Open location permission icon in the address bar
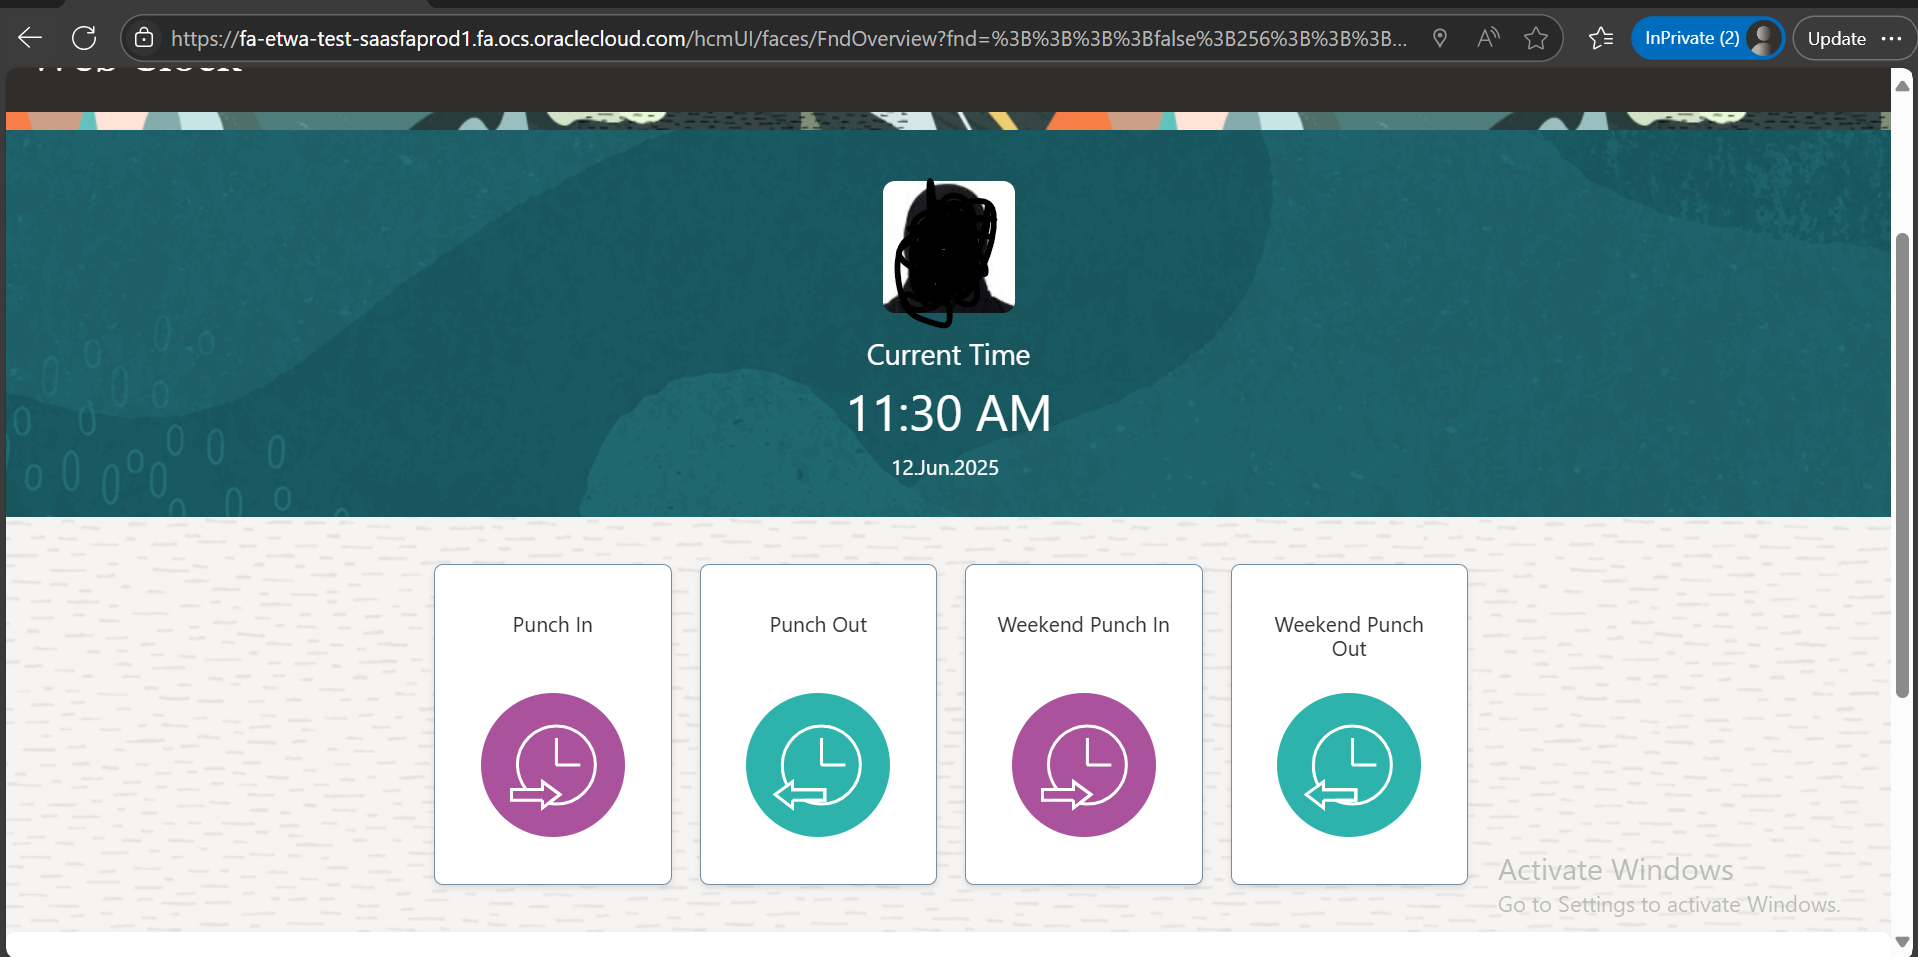 [x=1440, y=38]
